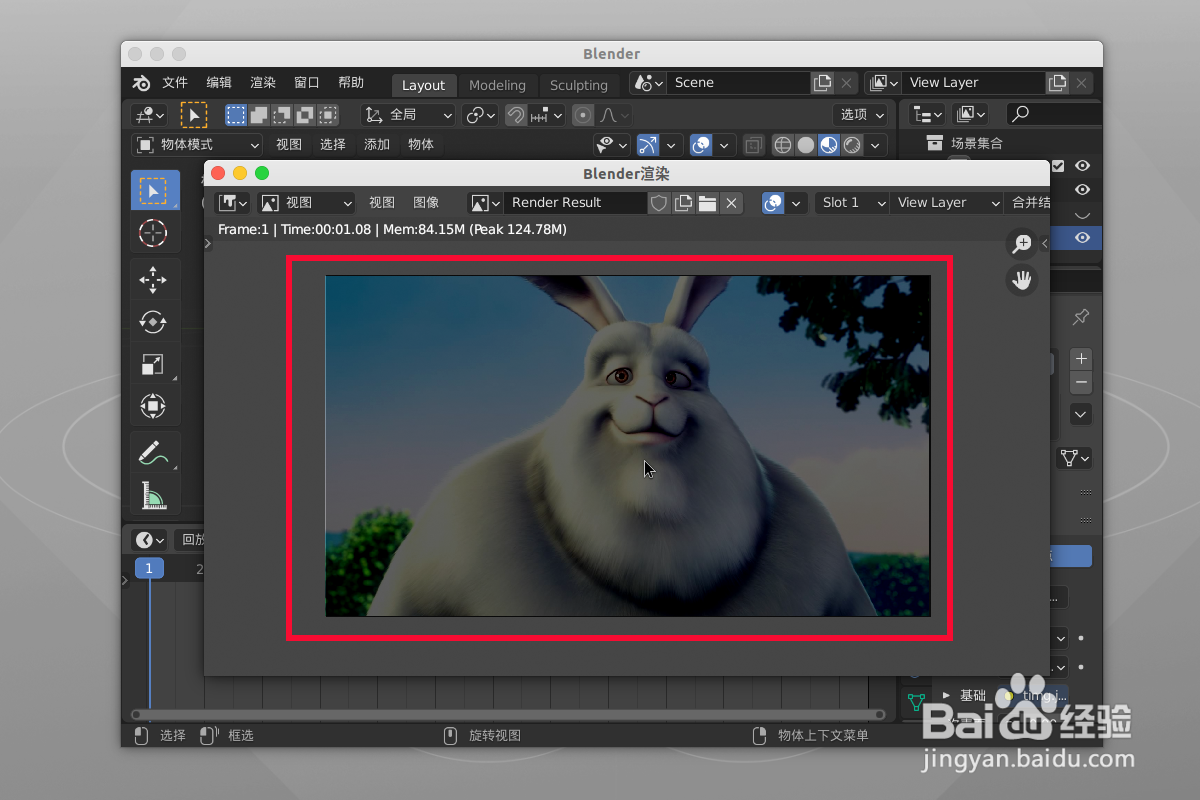This screenshot has height=800, width=1200.
Task: Open image editor type dropdown in render window
Action: coord(233,203)
